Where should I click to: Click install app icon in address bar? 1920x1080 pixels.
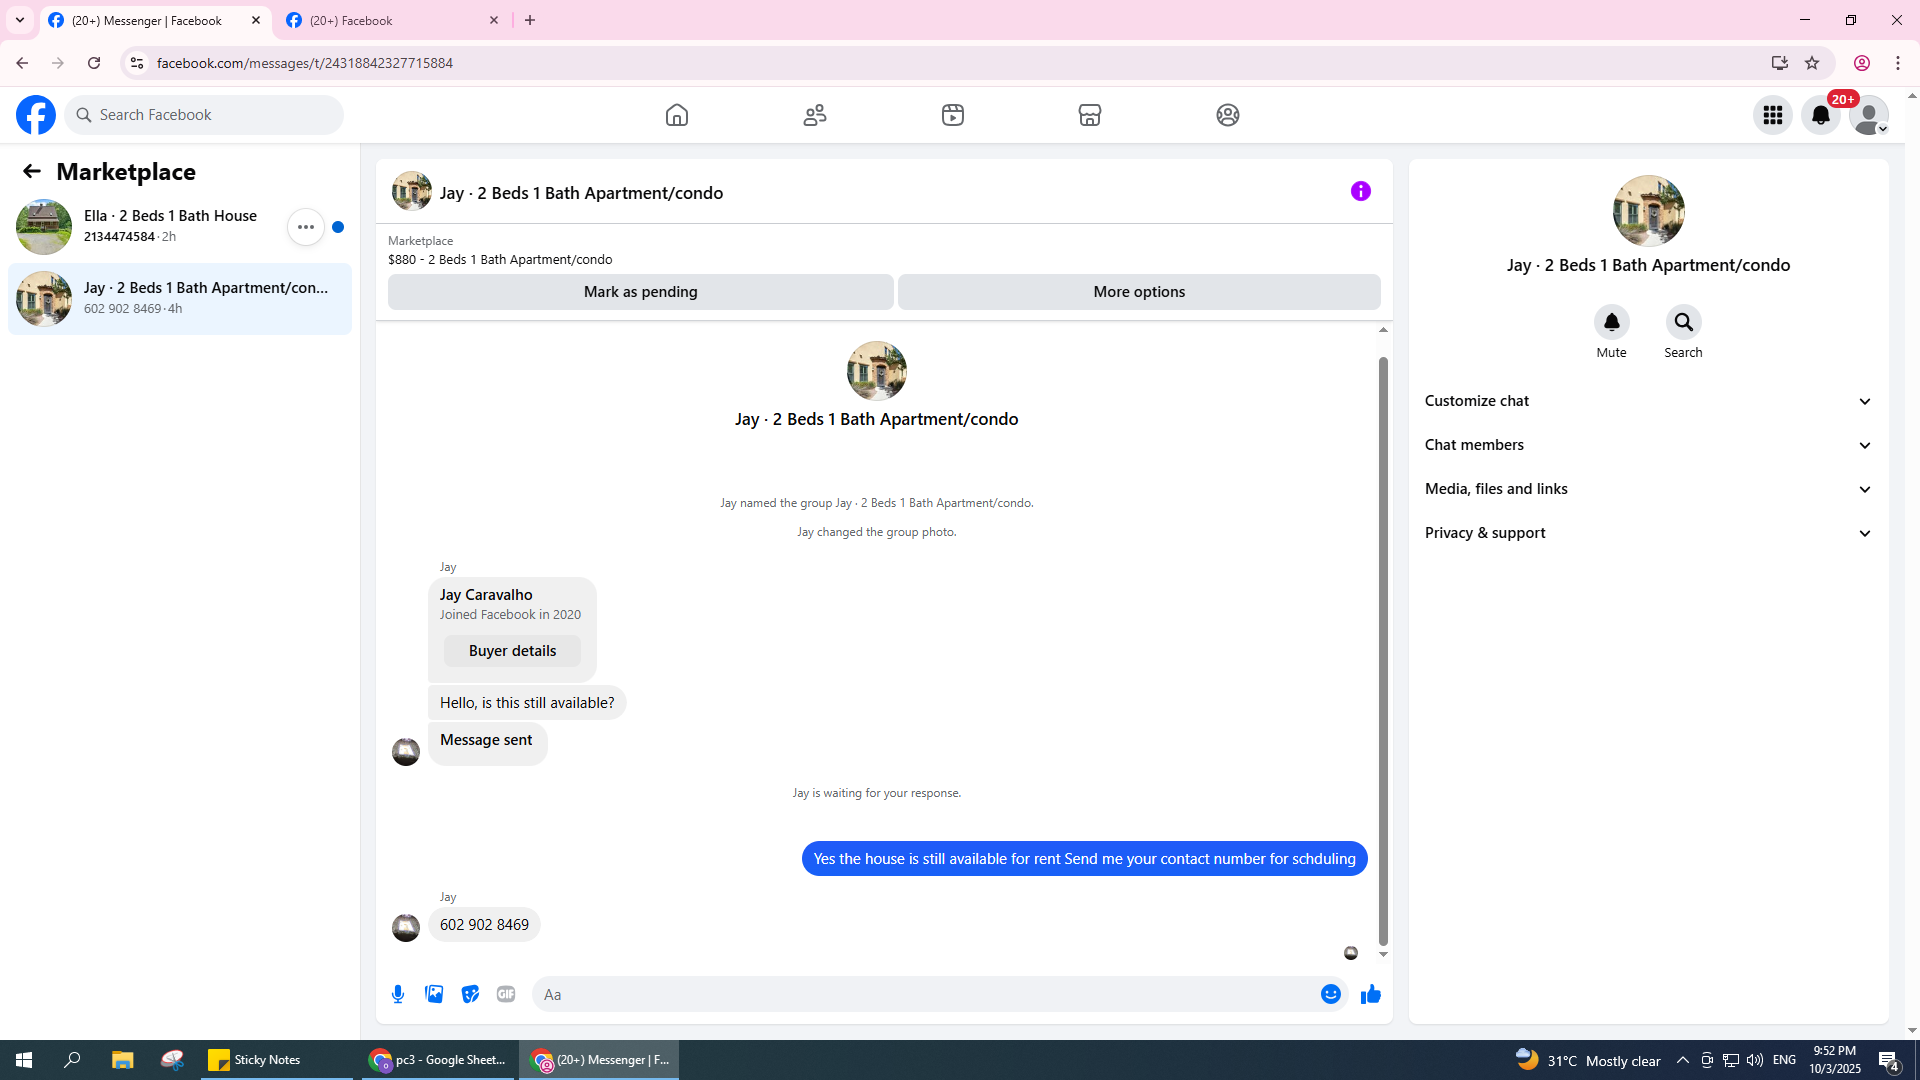click(1780, 63)
